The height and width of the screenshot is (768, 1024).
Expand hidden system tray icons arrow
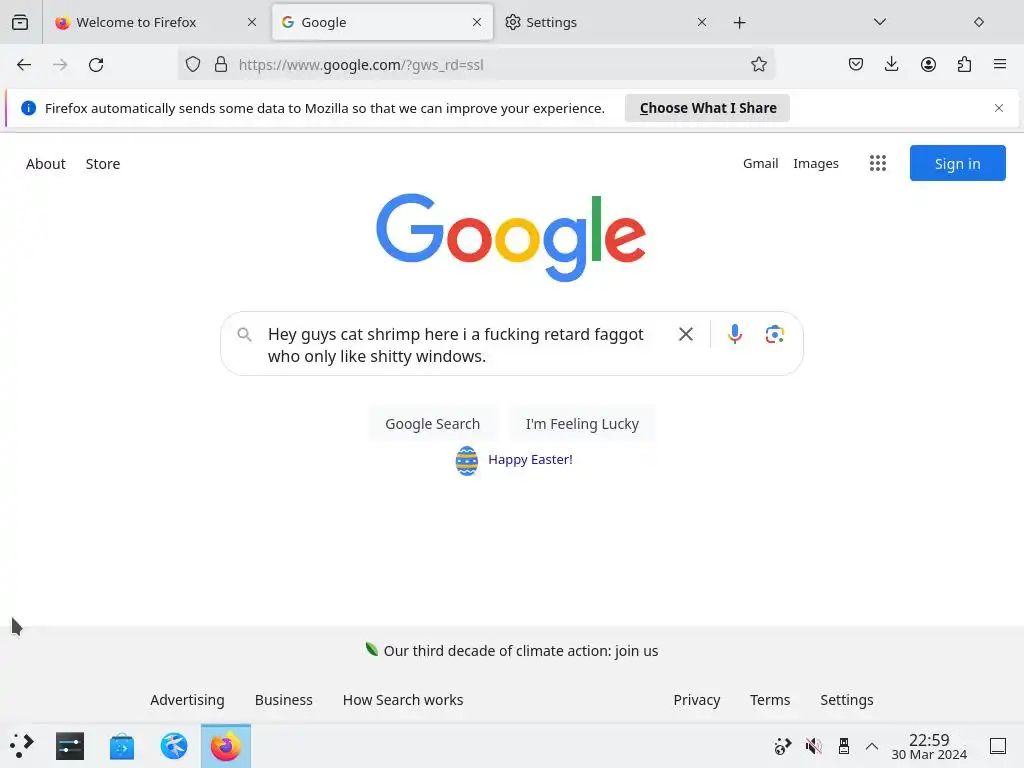[x=871, y=746]
